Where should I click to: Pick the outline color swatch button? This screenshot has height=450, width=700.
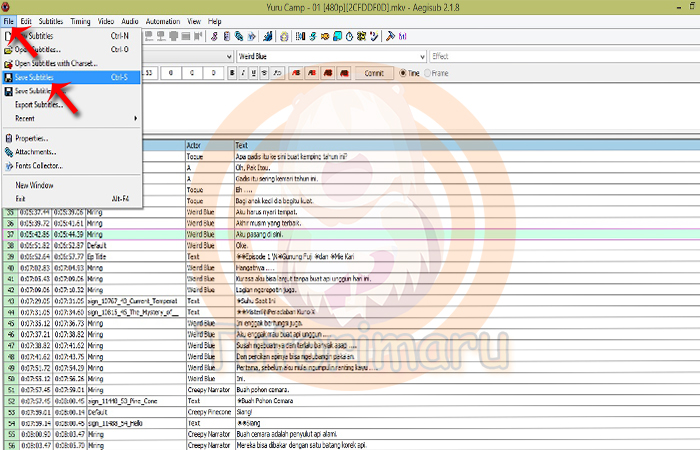(328, 73)
